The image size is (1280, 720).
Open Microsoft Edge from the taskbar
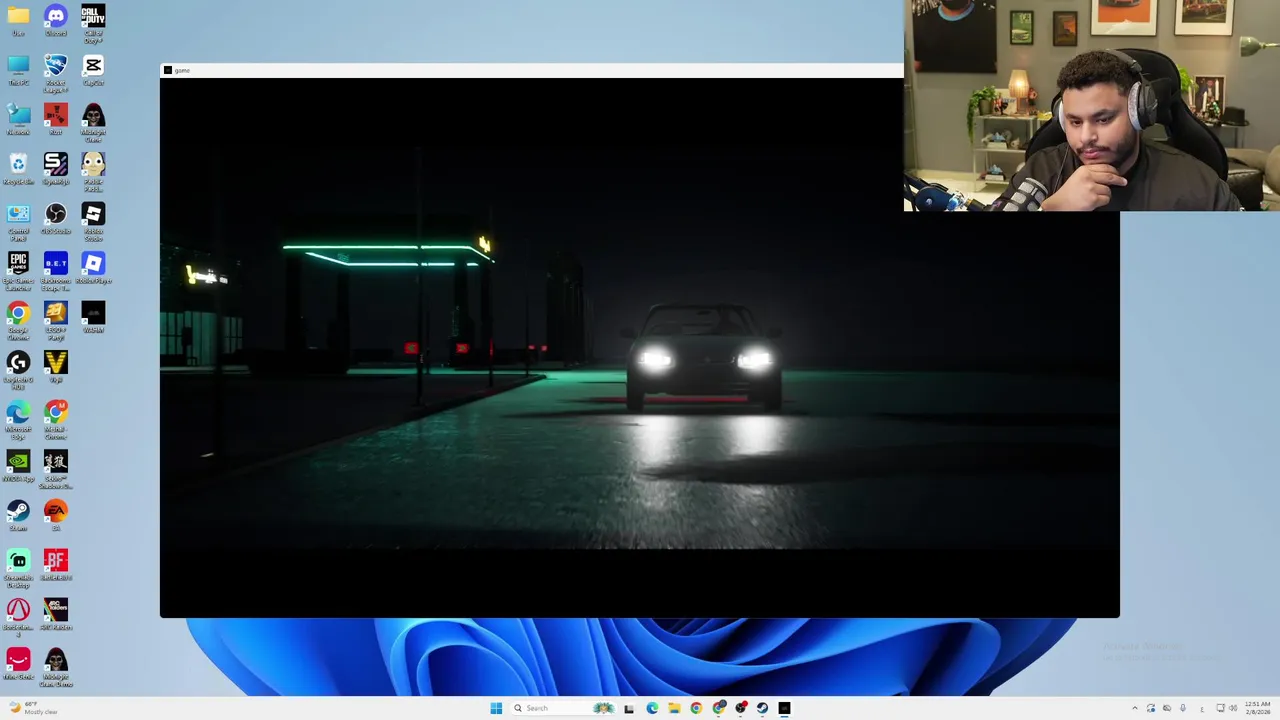(652, 708)
